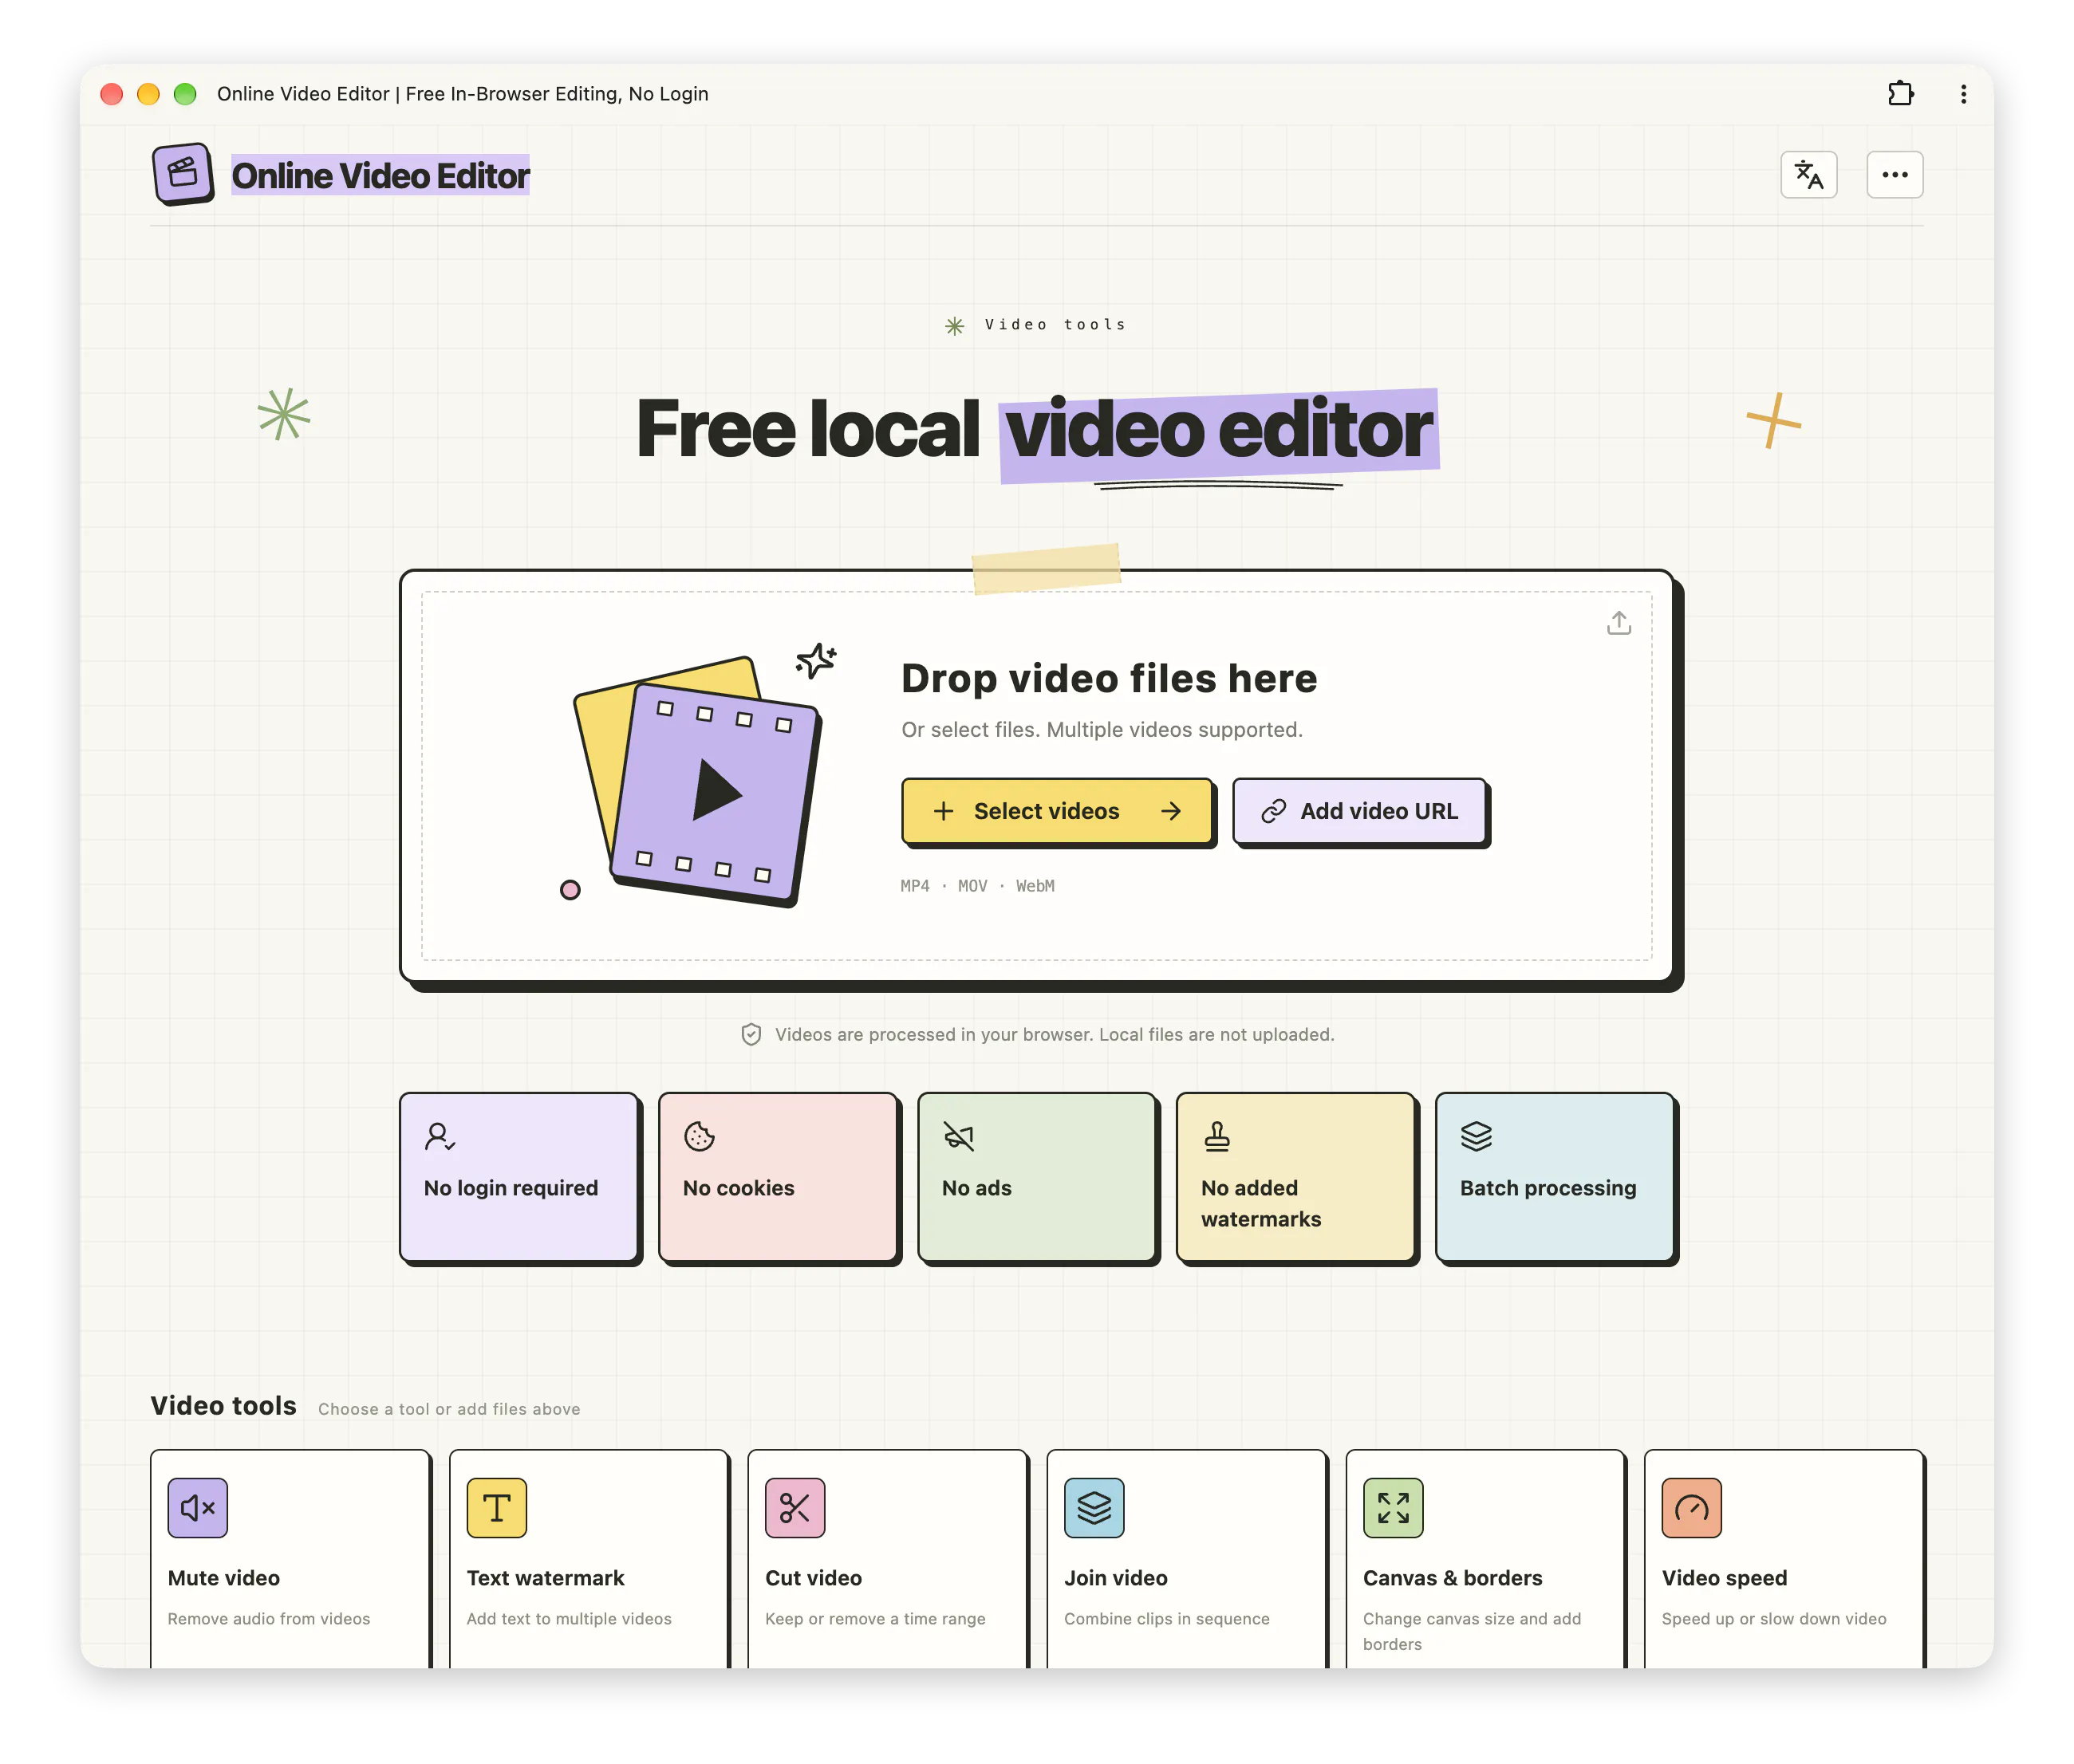
Task: Click the Select videos button
Action: [1057, 811]
